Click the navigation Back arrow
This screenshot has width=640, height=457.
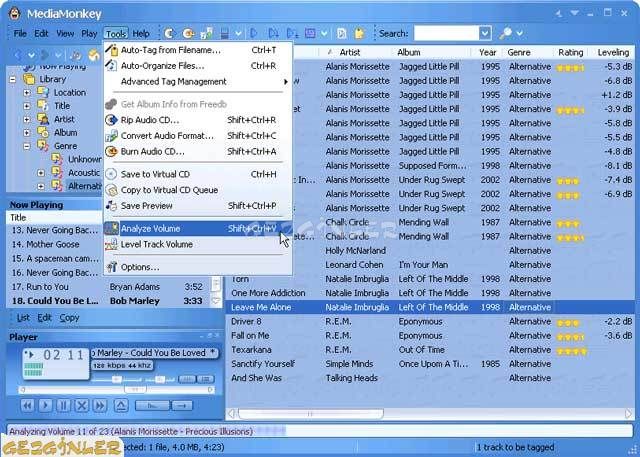click(x=18, y=55)
